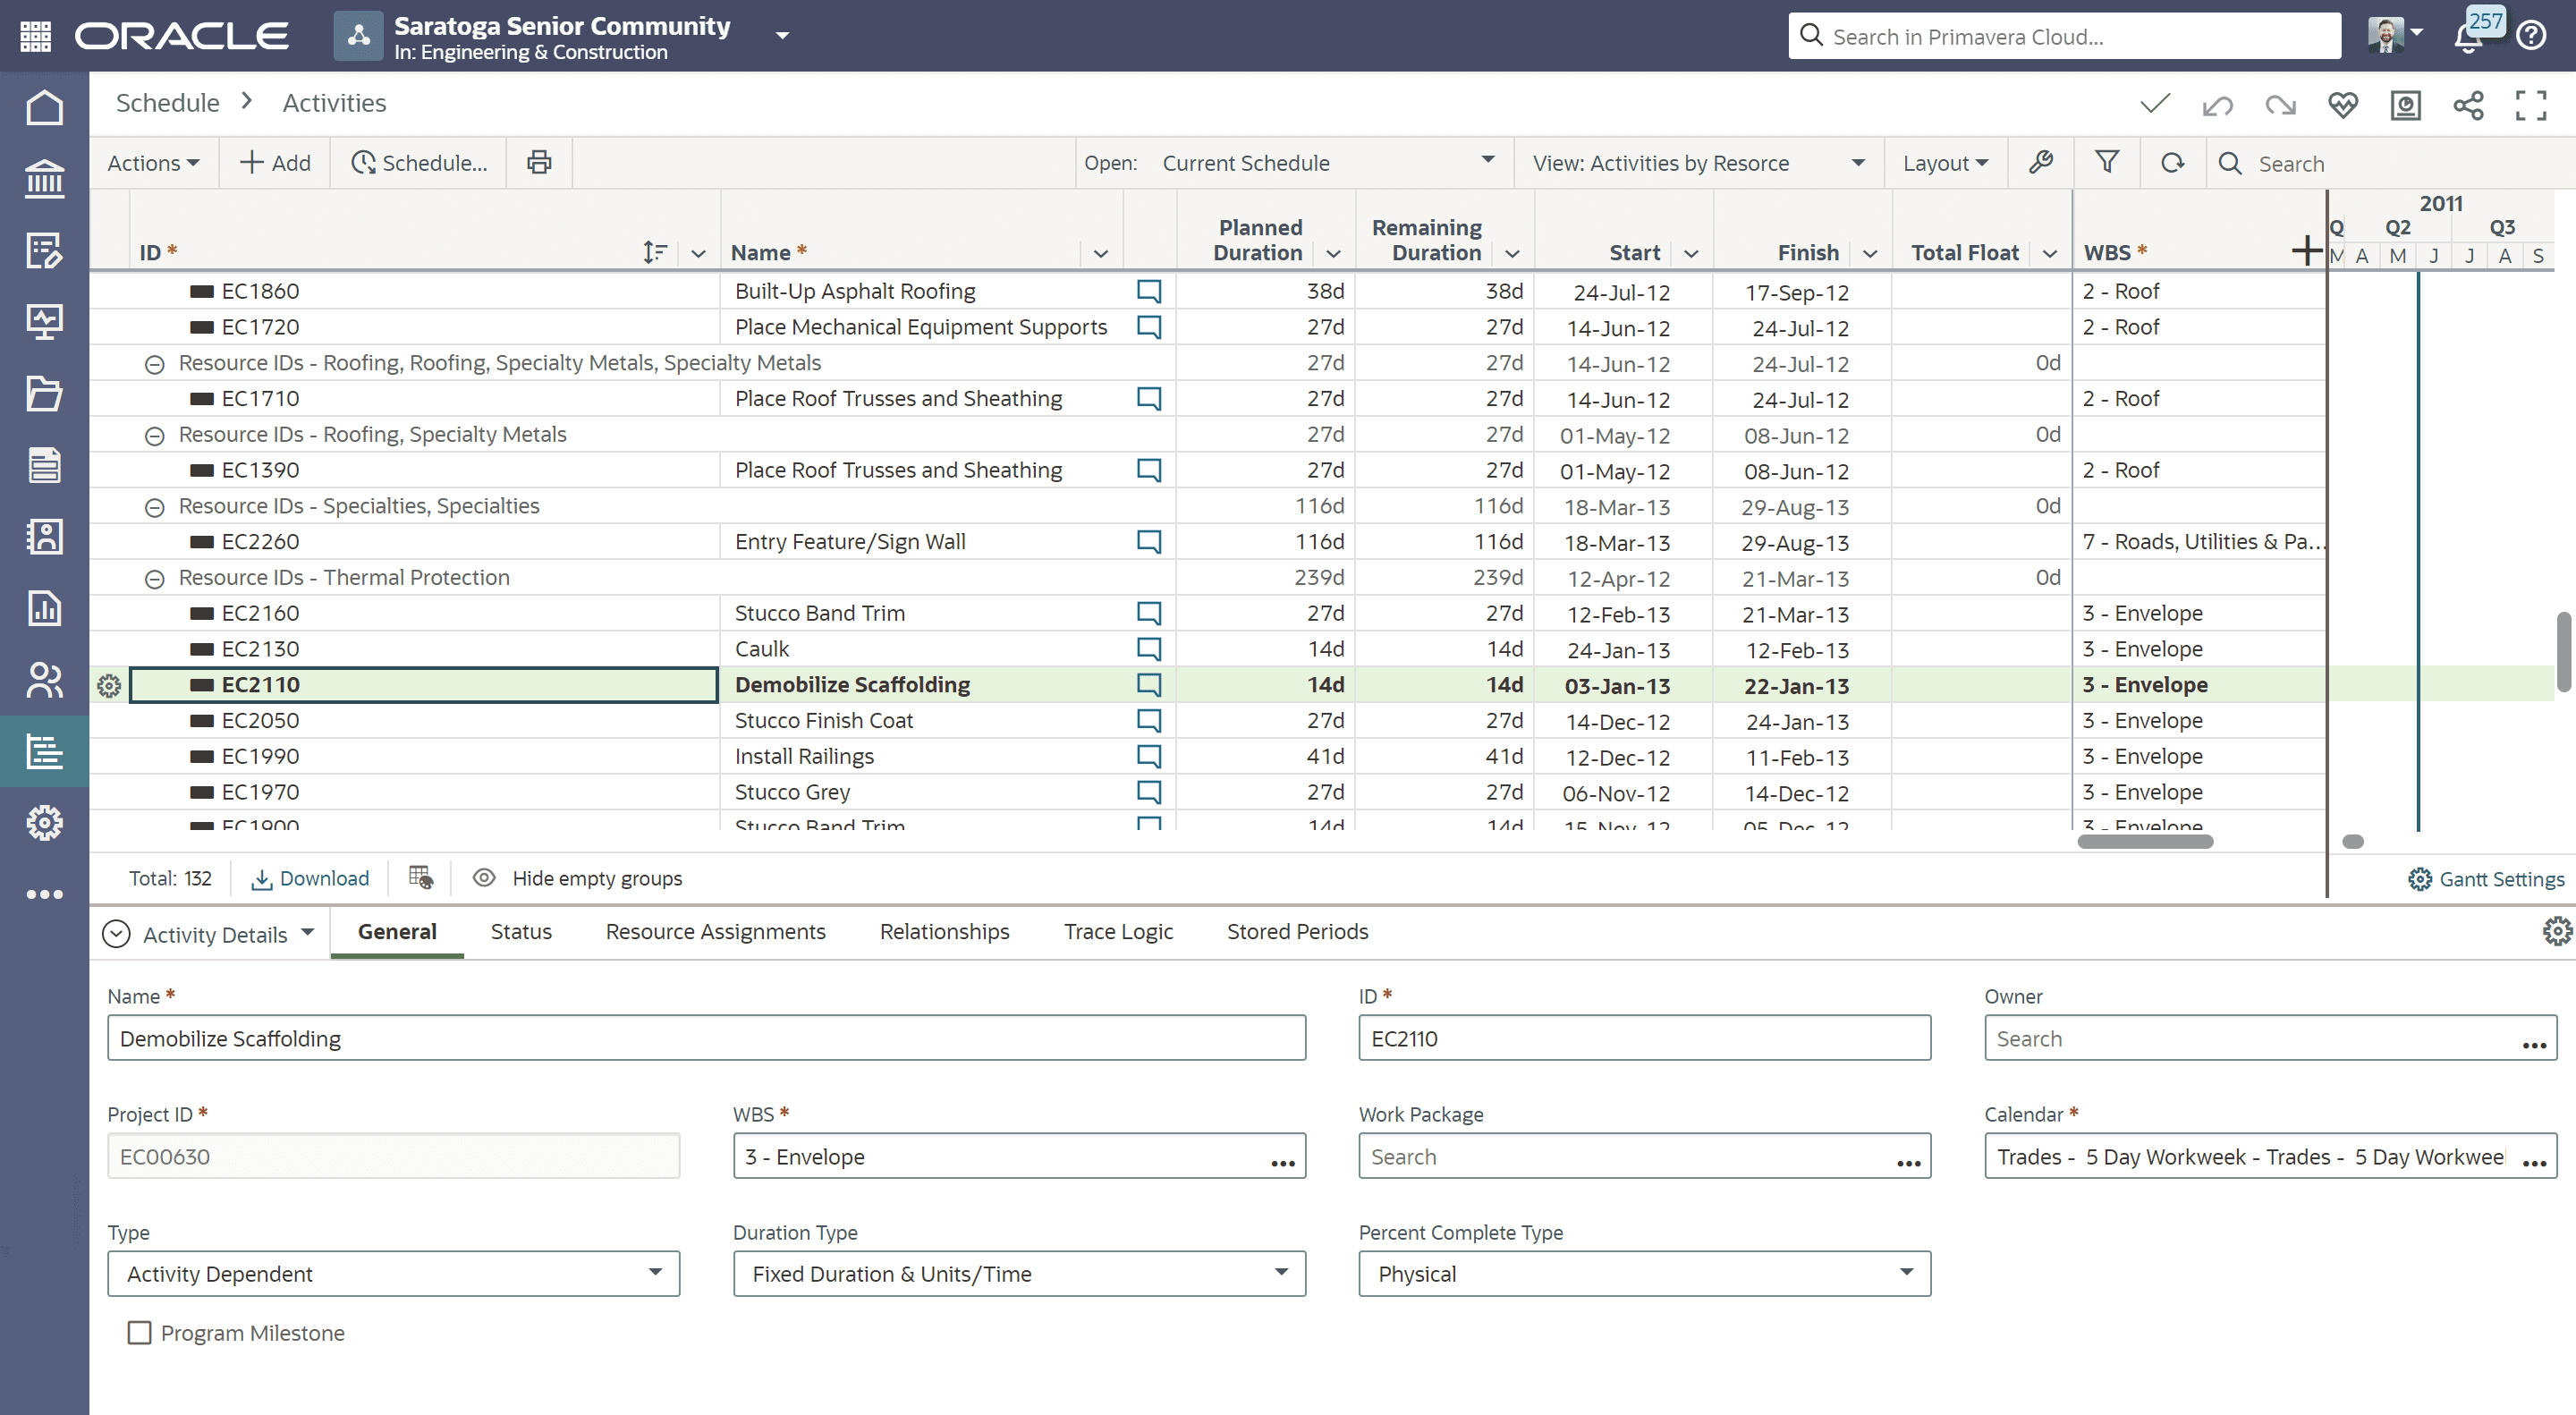Open the user profile avatar menu
Viewport: 2576px width, 1415px height.
coord(2394,34)
